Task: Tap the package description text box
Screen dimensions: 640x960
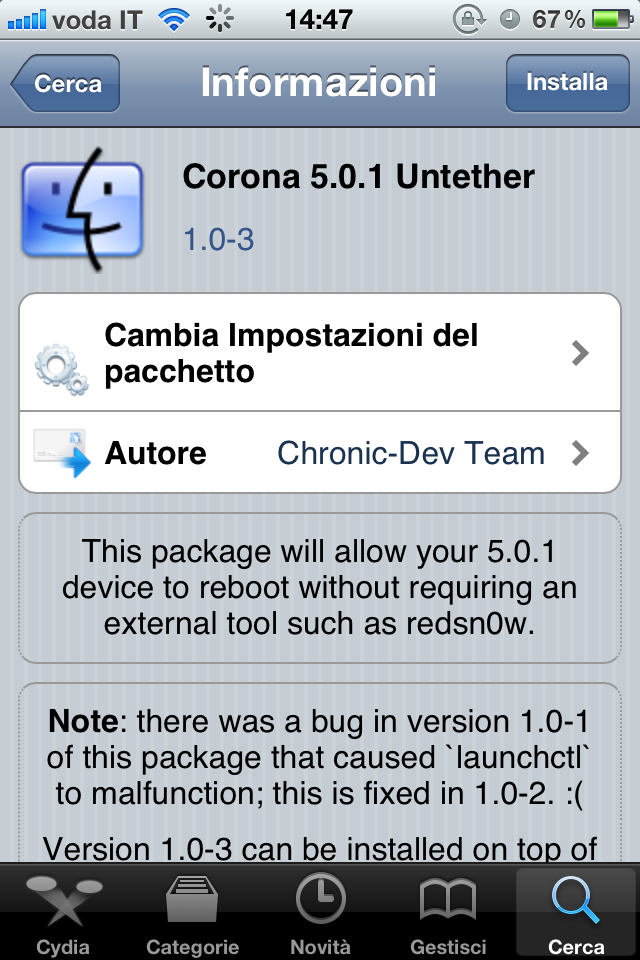Action: (320, 588)
